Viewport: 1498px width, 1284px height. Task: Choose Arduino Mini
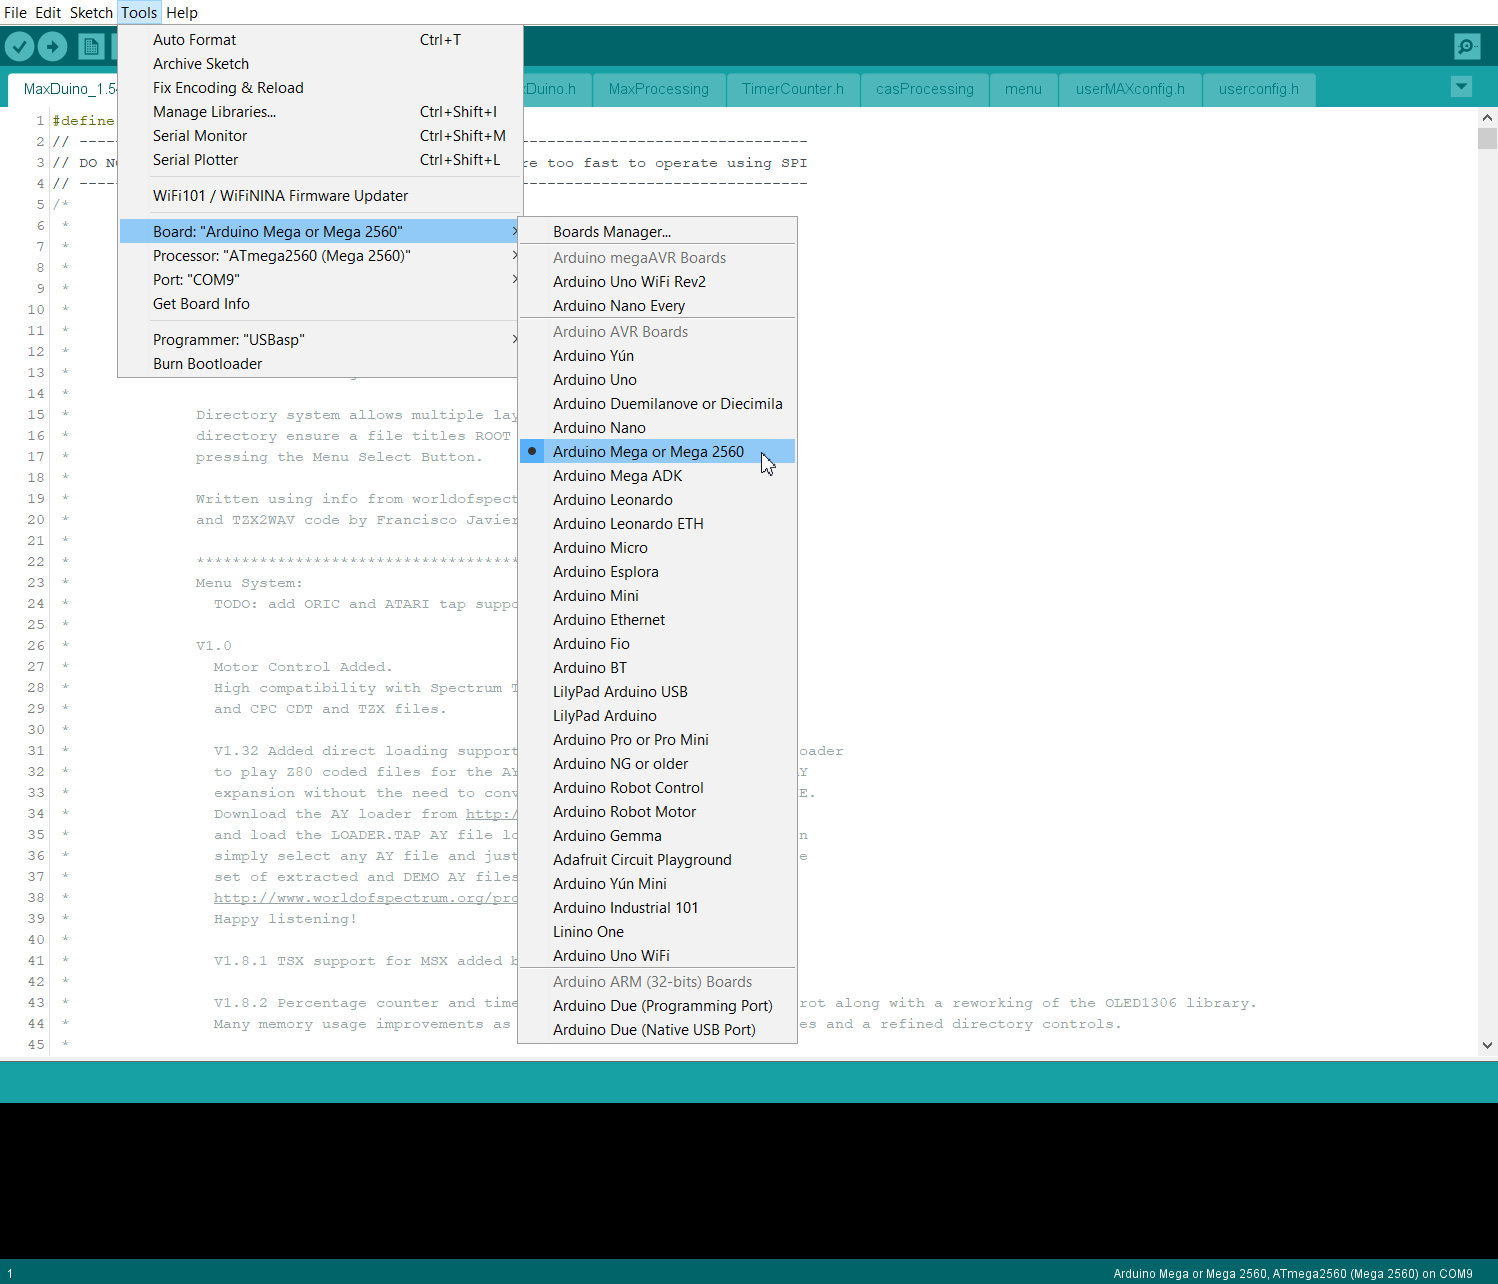tap(657, 596)
